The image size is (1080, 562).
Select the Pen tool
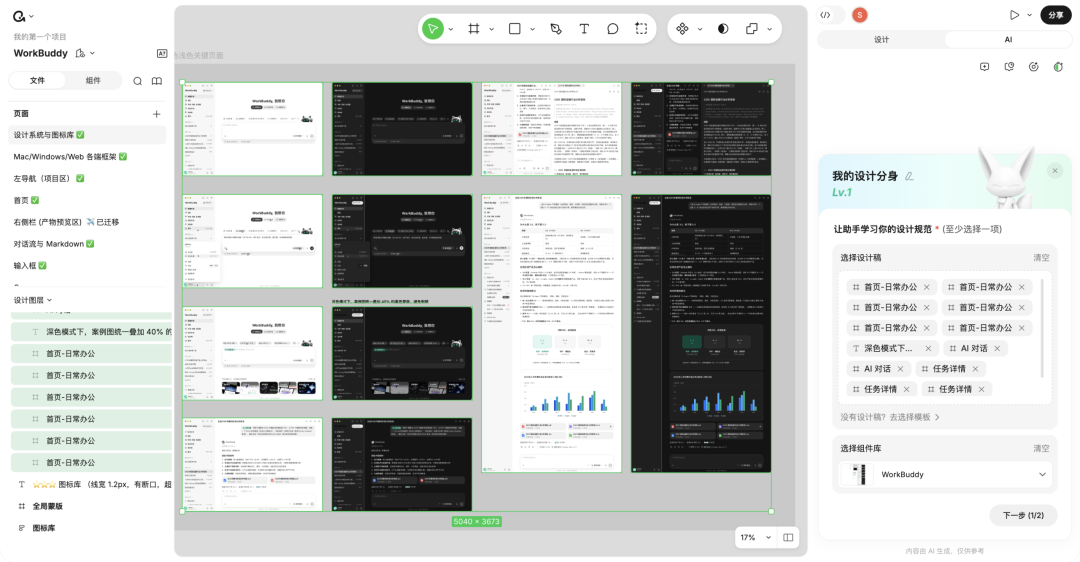click(x=556, y=29)
